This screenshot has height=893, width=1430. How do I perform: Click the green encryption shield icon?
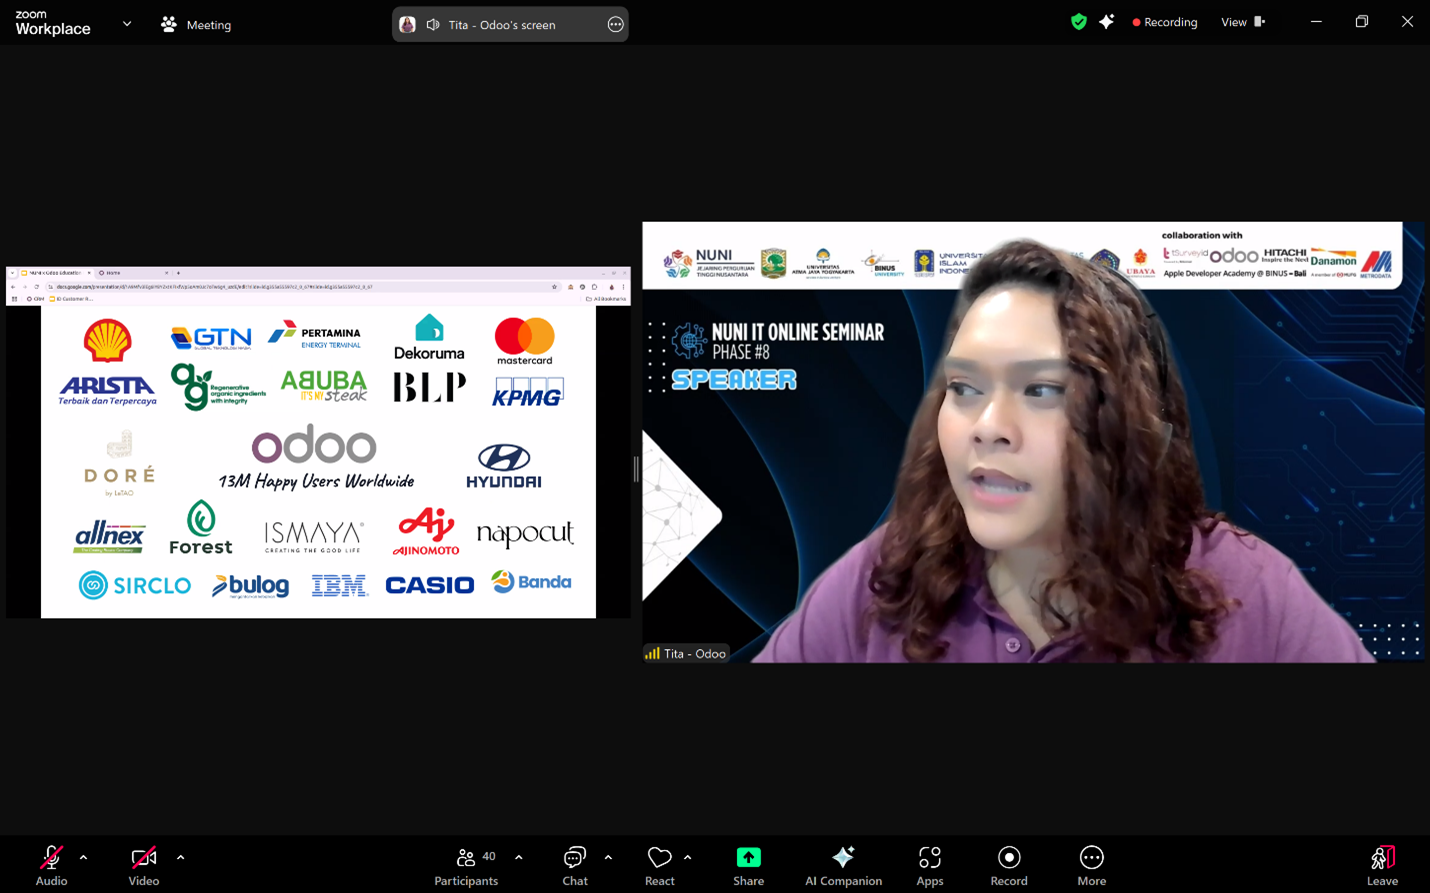1078,22
